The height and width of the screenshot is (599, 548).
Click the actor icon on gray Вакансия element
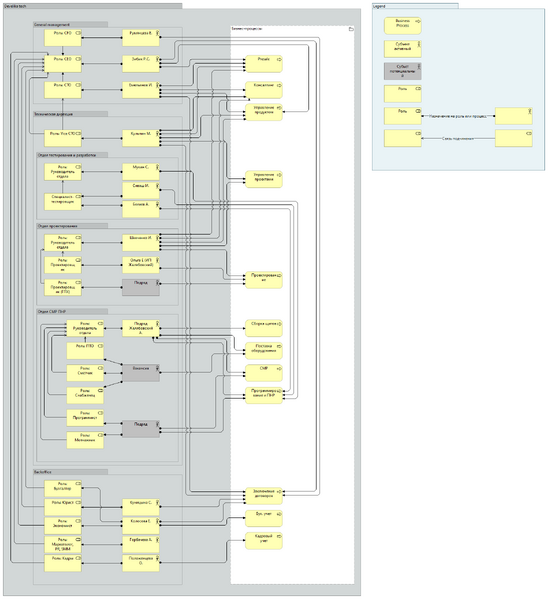tap(157, 369)
